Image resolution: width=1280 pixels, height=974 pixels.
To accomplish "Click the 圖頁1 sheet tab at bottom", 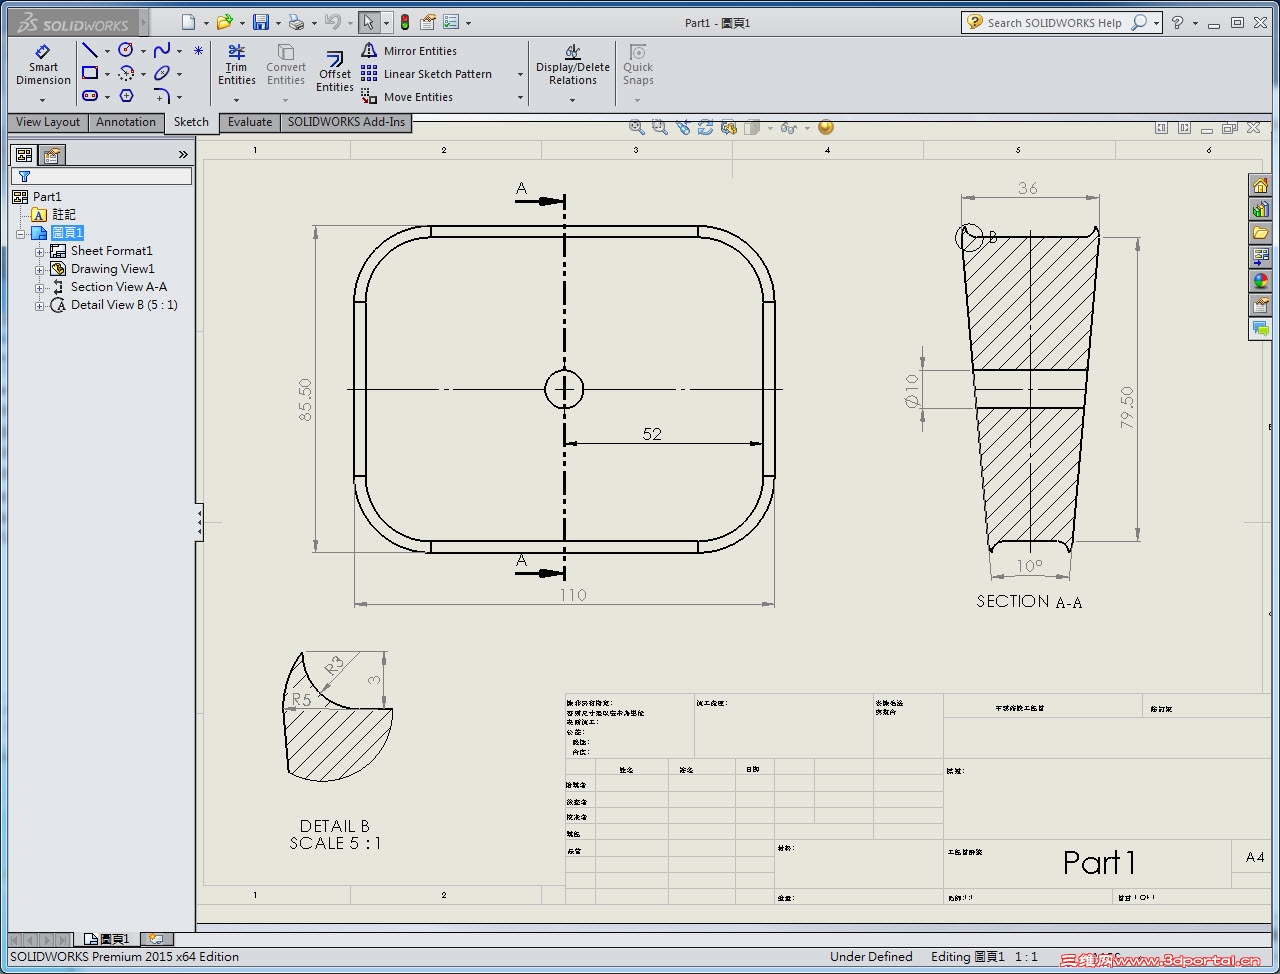I will (108, 939).
